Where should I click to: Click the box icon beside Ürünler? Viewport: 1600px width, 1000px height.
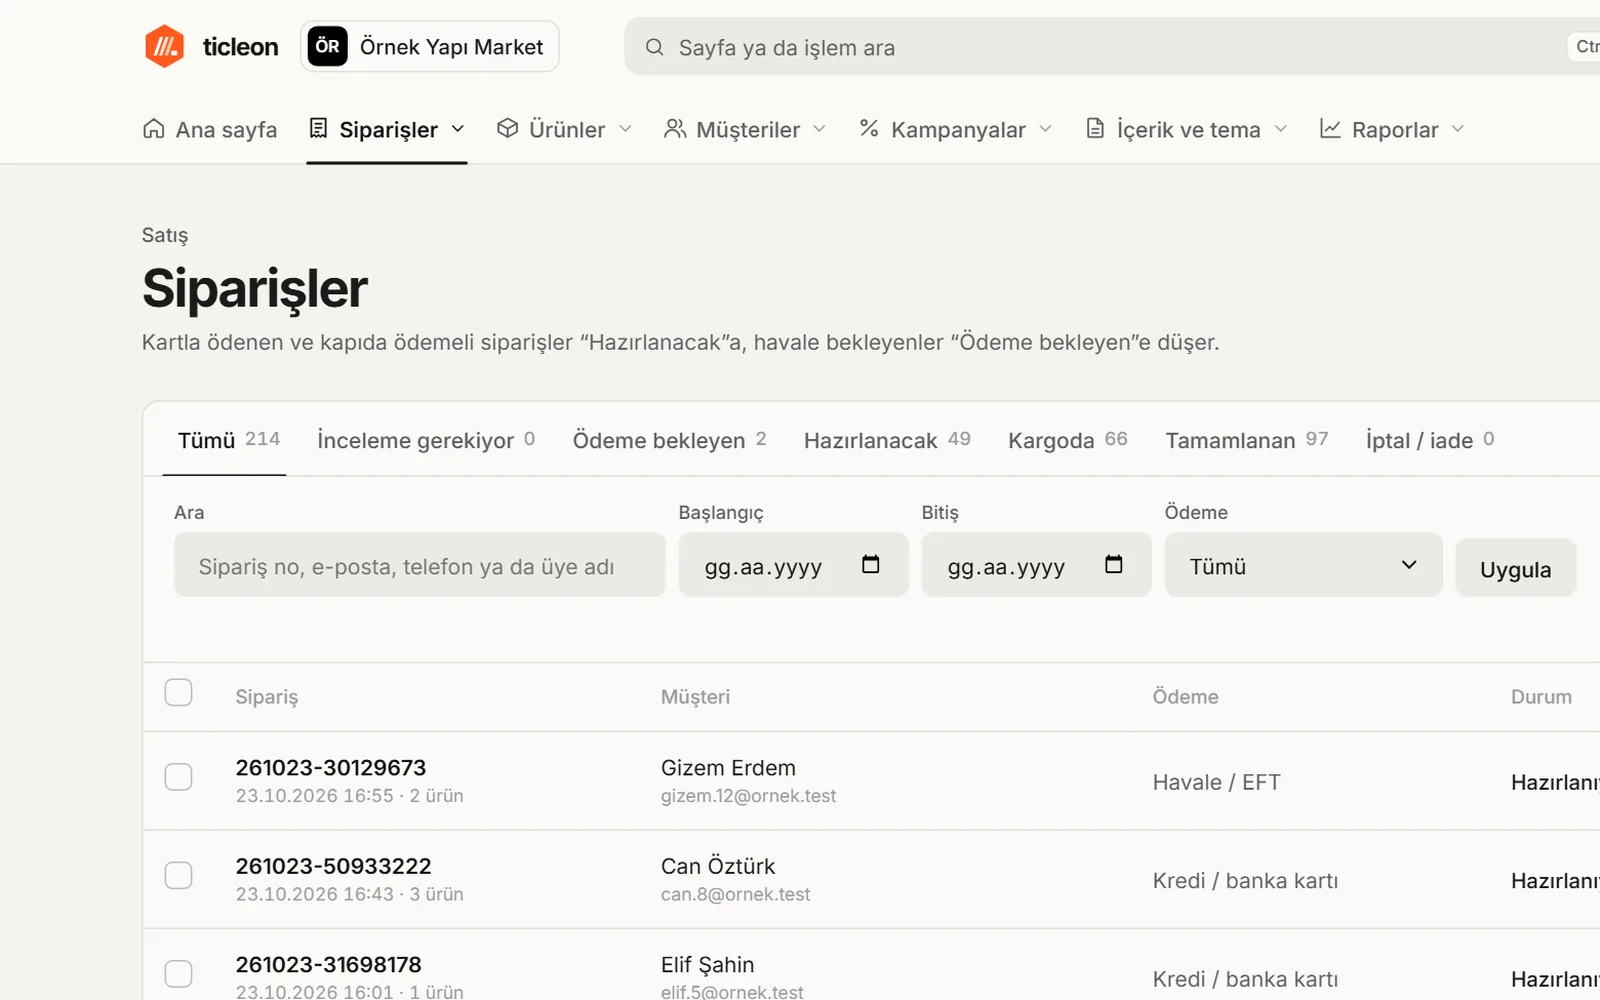[x=508, y=129]
